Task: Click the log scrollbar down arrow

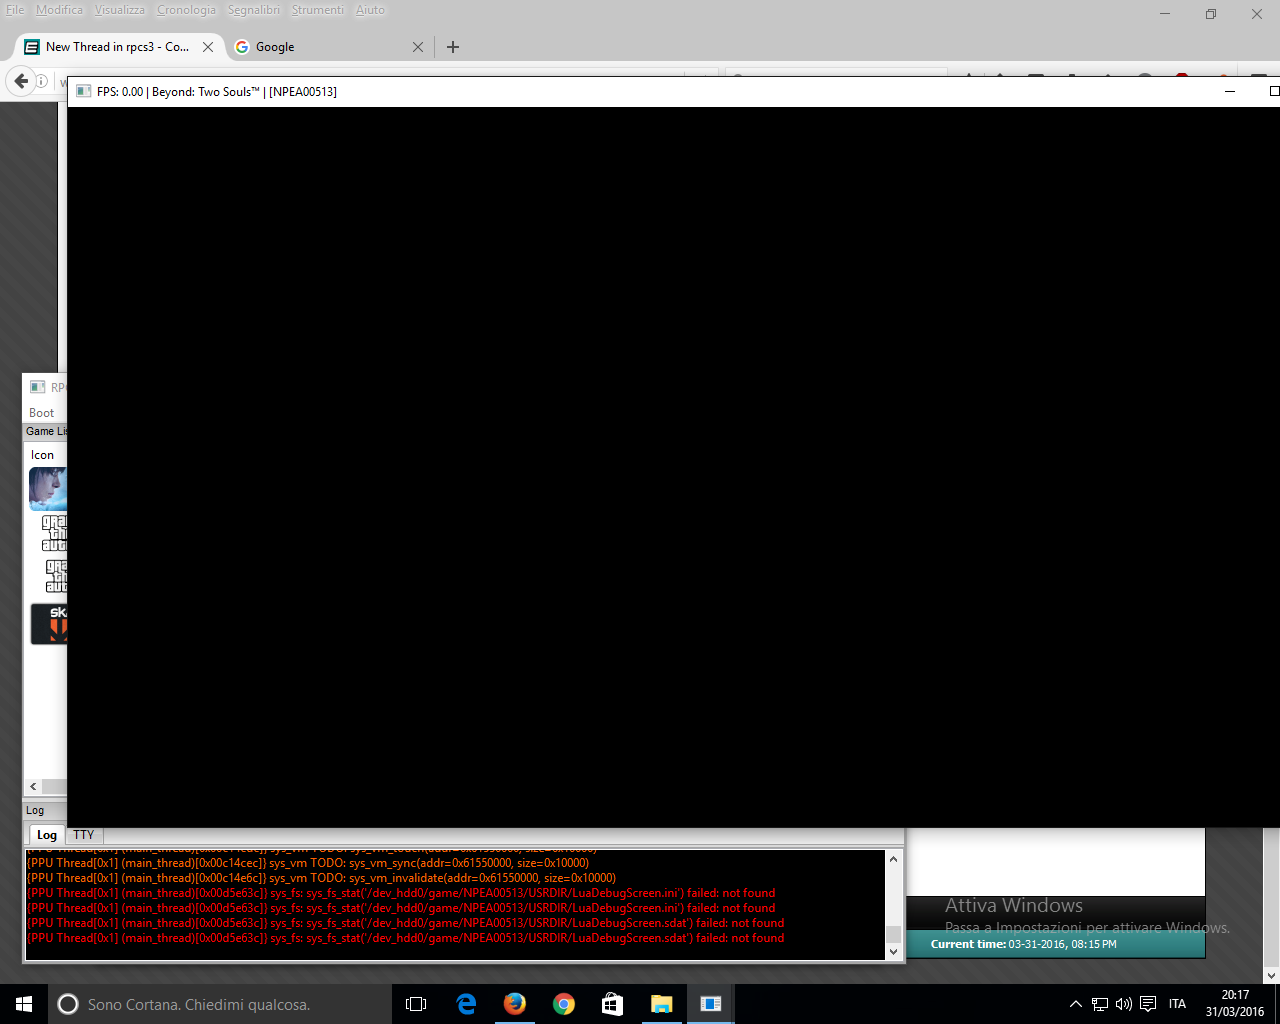Action: pyautogui.click(x=893, y=952)
